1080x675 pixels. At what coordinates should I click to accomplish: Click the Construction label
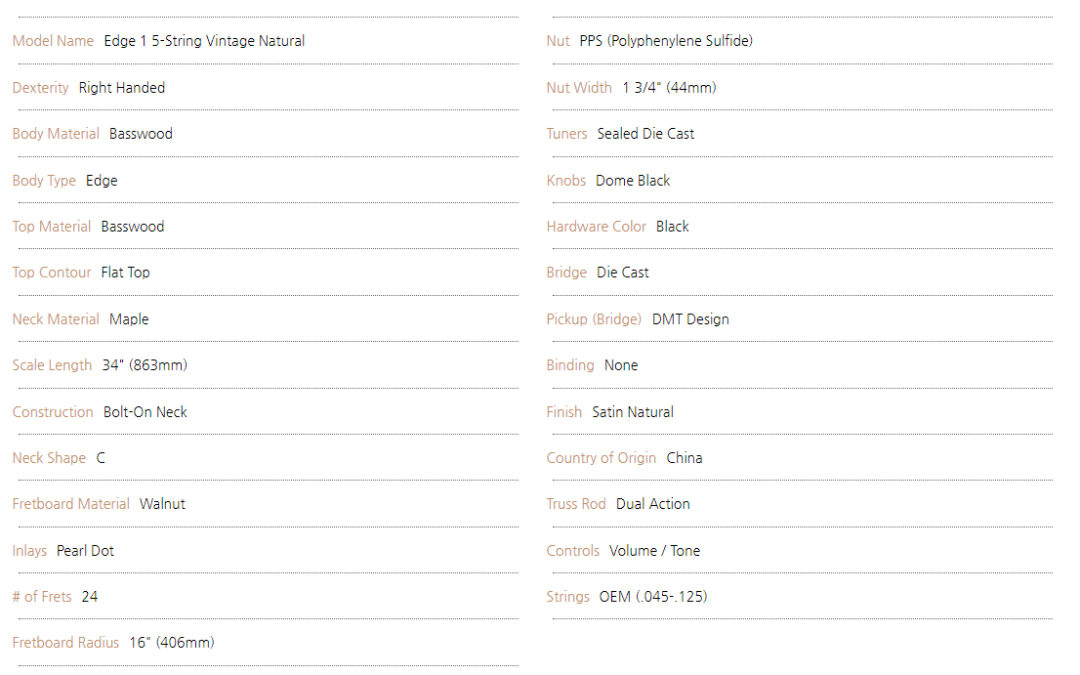tap(53, 412)
